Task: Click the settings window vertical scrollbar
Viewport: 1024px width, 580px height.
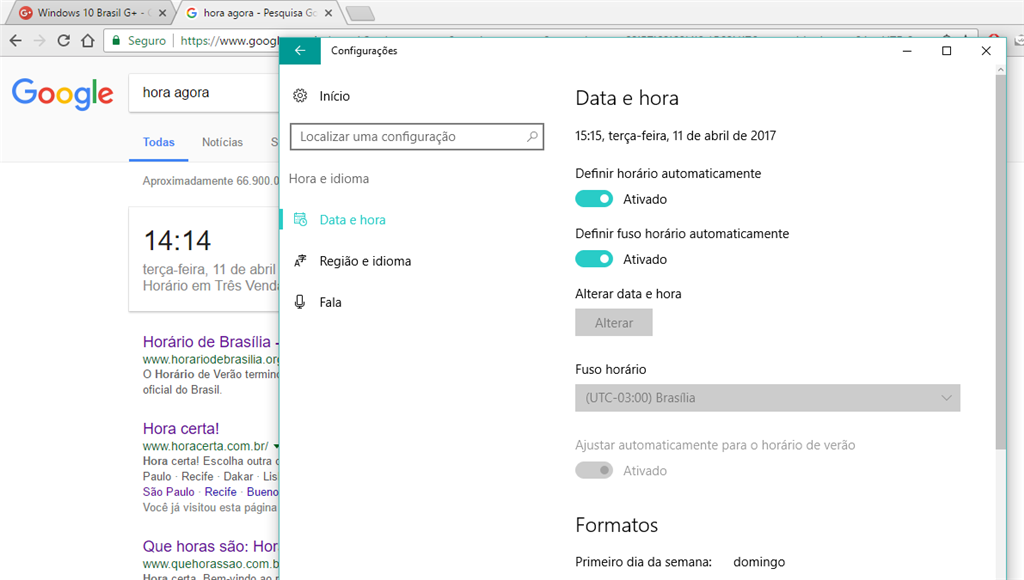Action: (1000, 261)
